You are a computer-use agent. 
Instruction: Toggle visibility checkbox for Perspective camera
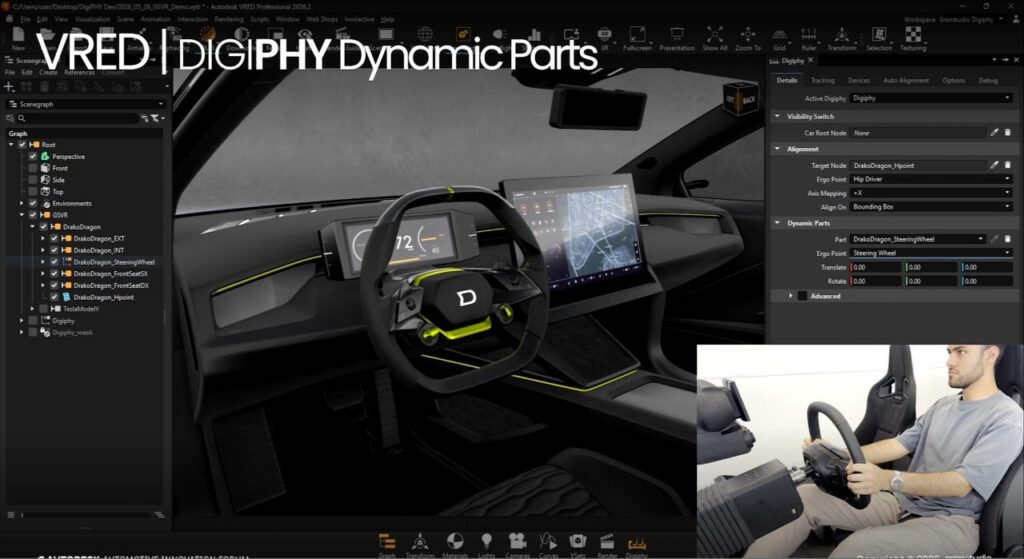coord(33,157)
